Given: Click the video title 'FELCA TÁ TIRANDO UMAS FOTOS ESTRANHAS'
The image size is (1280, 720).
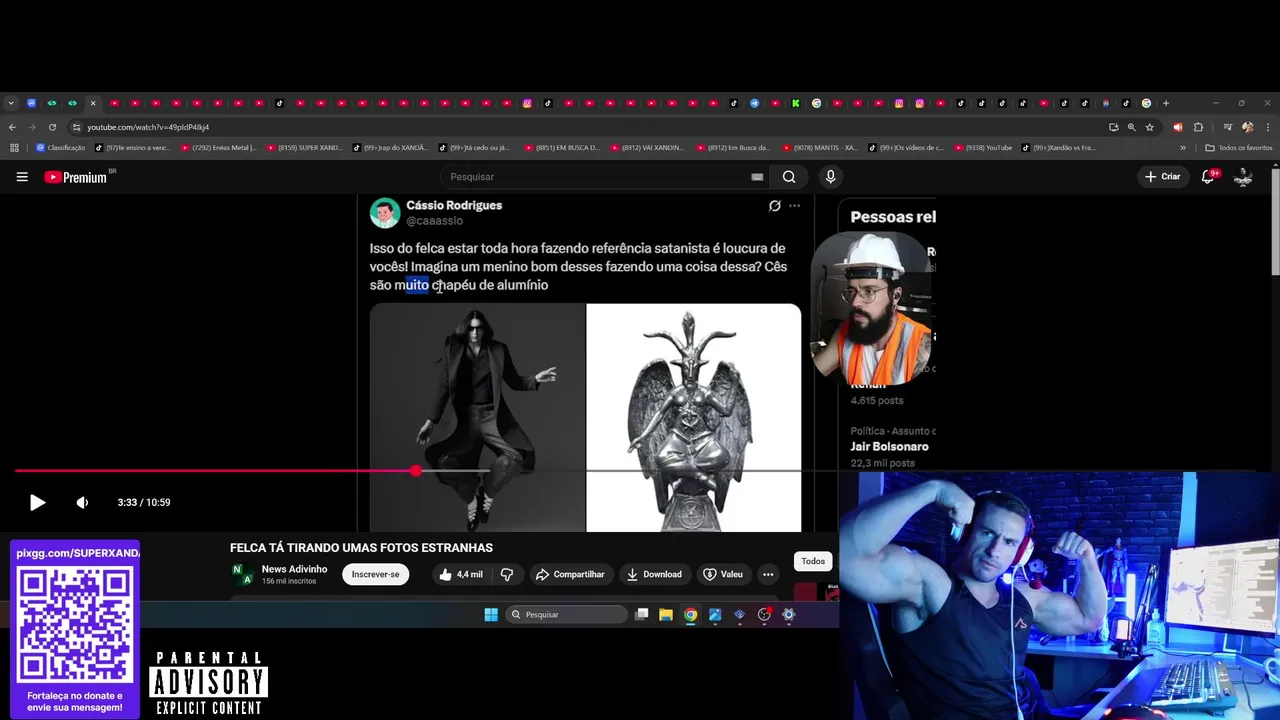Looking at the screenshot, I should 361,548.
